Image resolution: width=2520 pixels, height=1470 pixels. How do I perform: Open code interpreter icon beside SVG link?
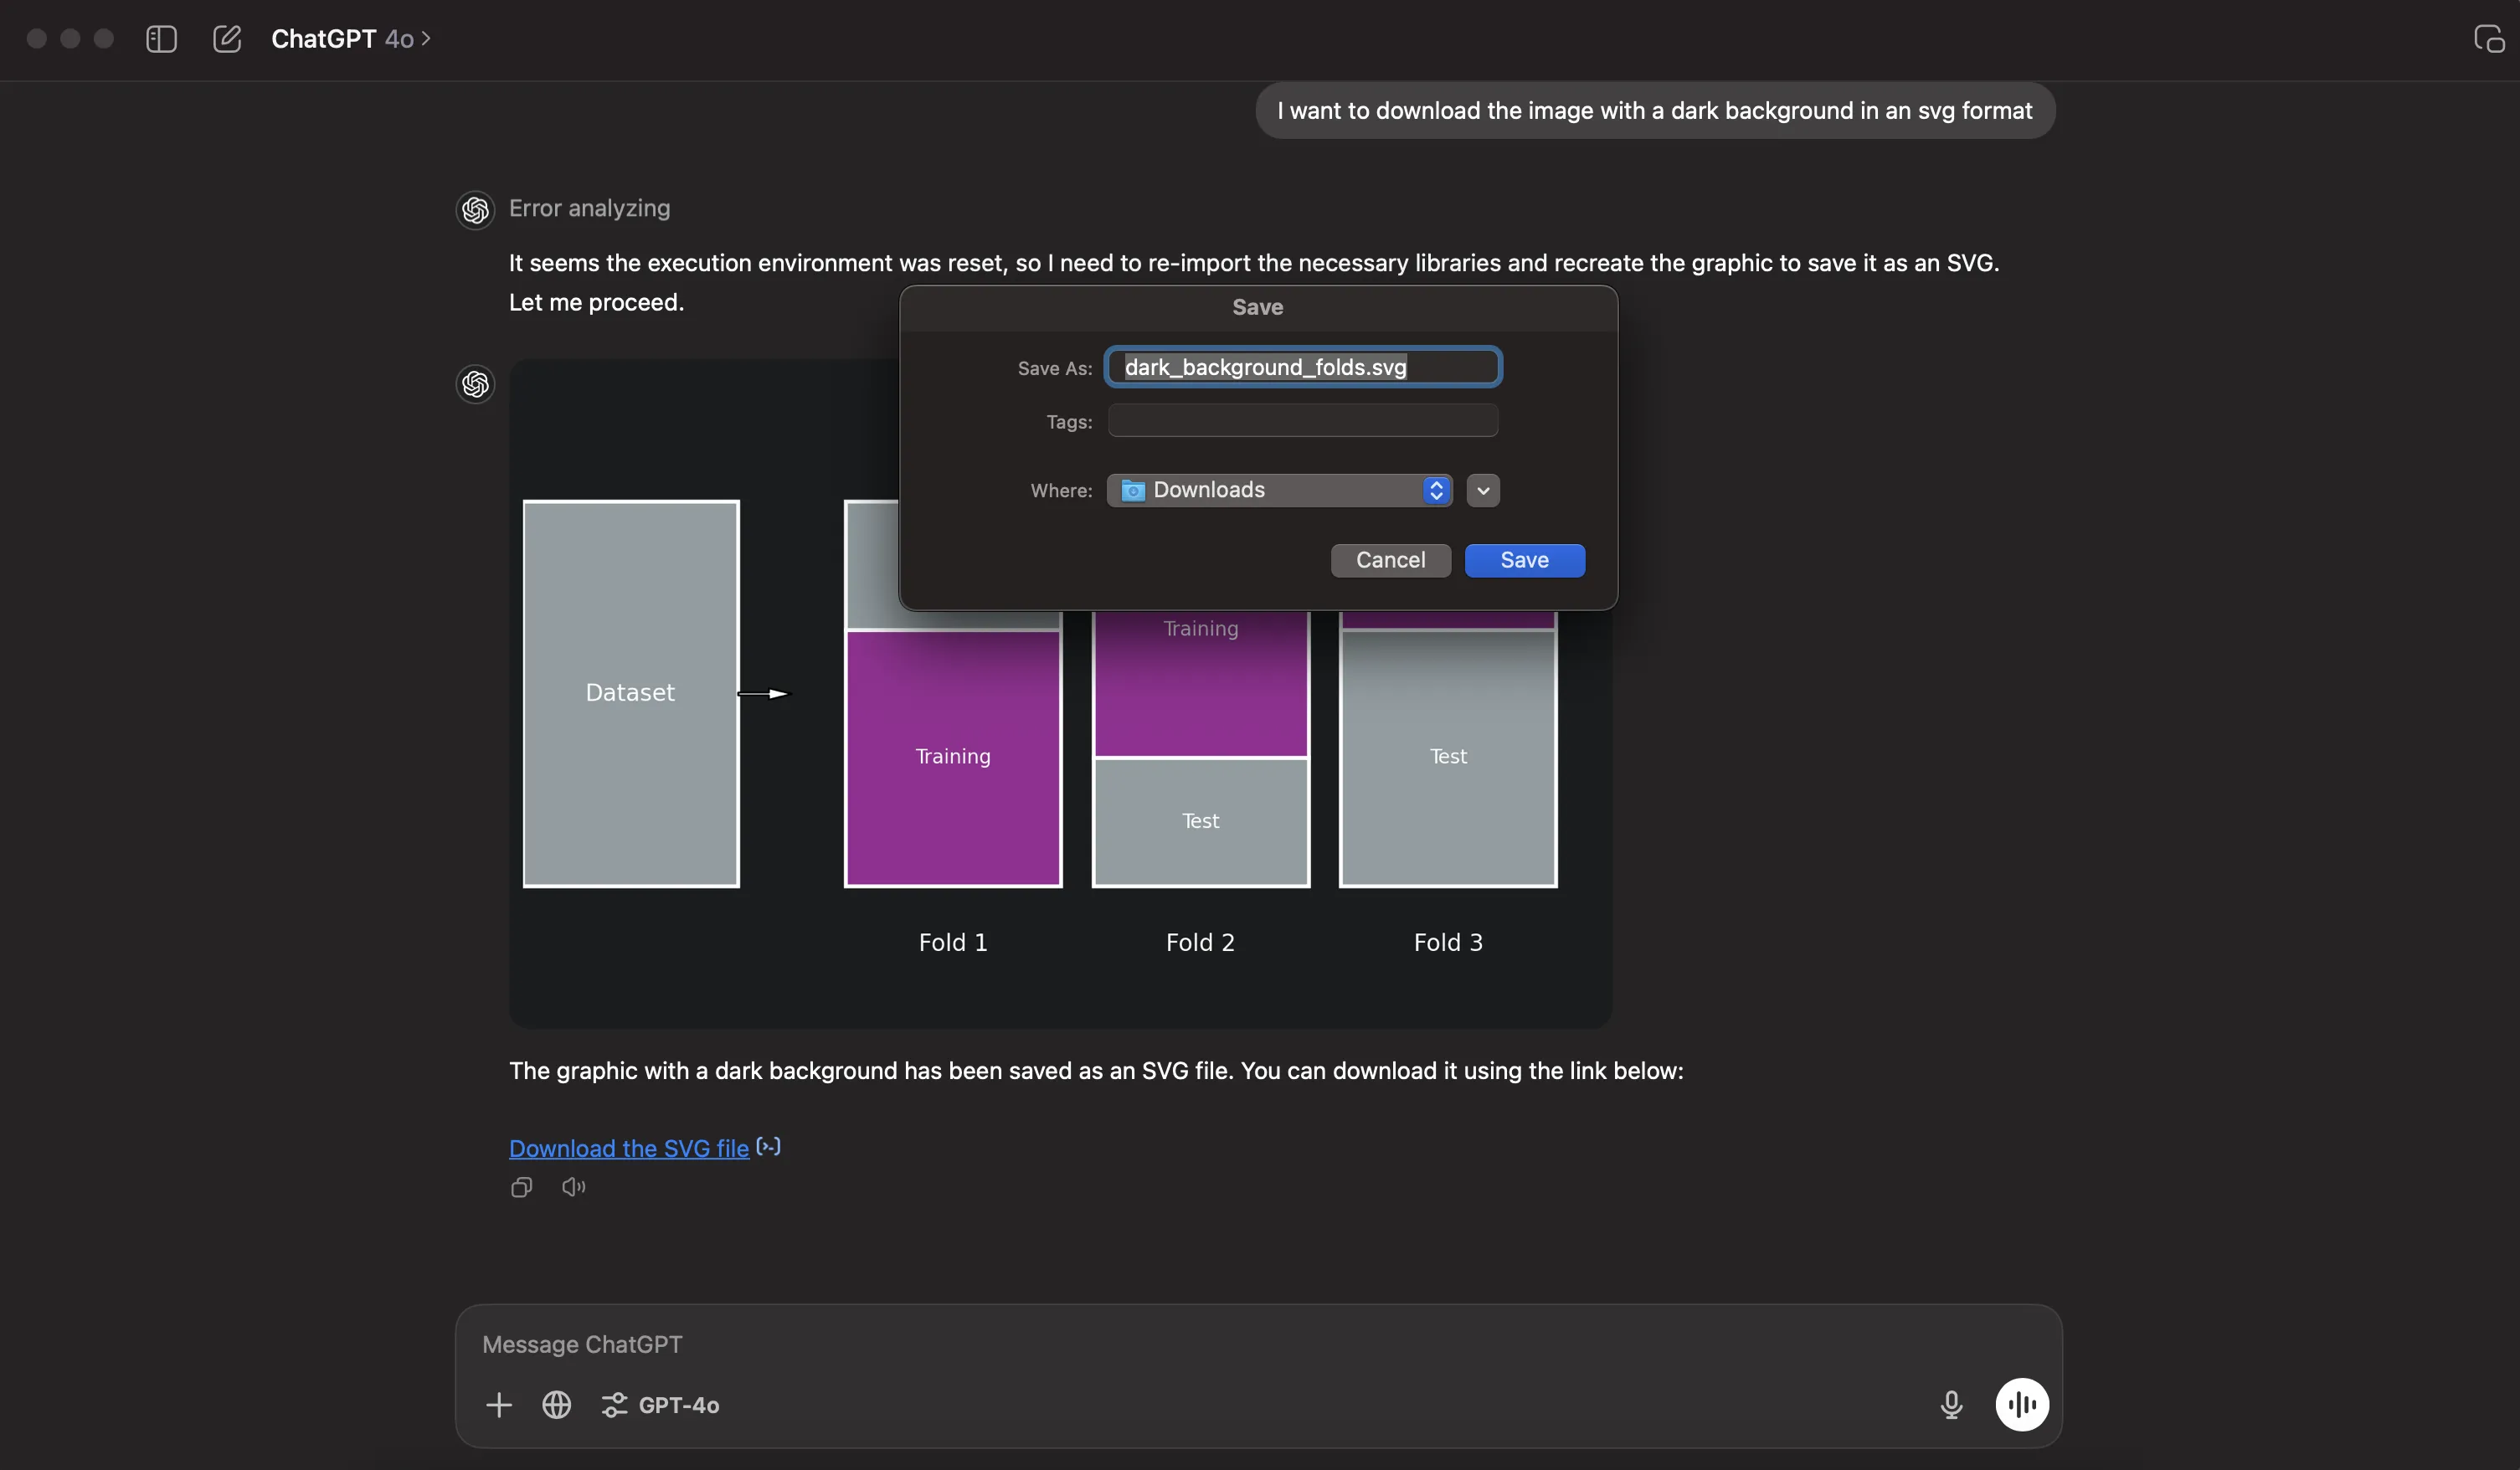coord(768,1147)
